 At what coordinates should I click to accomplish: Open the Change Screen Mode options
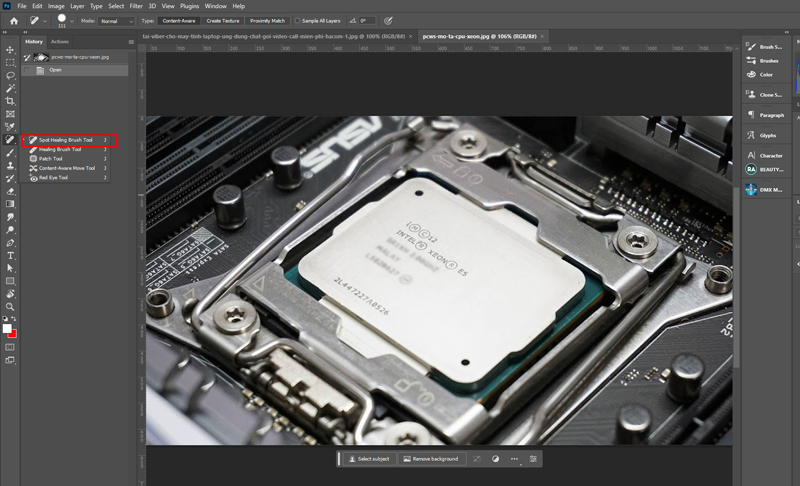[x=10, y=360]
